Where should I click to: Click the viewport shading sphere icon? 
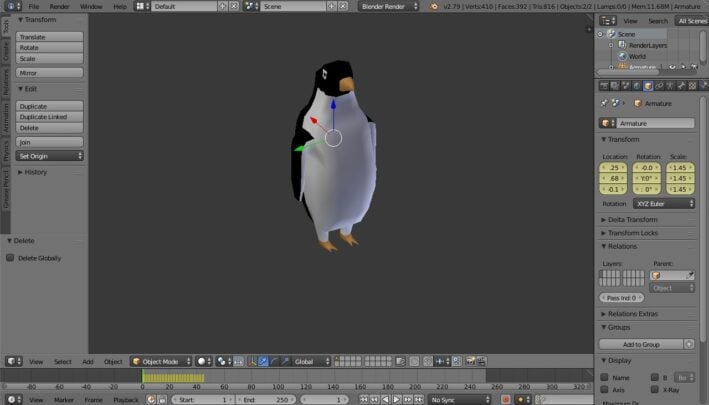click(201, 361)
